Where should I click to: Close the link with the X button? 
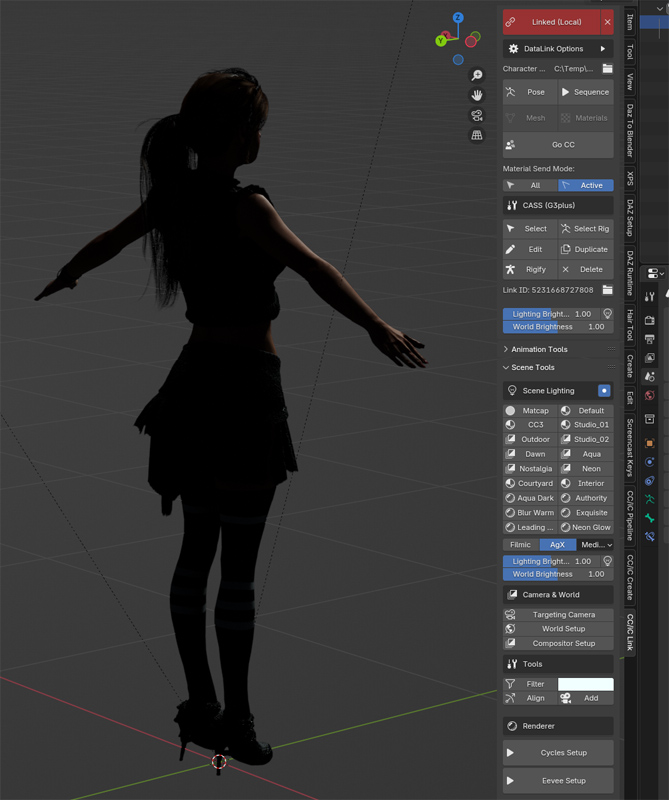[607, 22]
